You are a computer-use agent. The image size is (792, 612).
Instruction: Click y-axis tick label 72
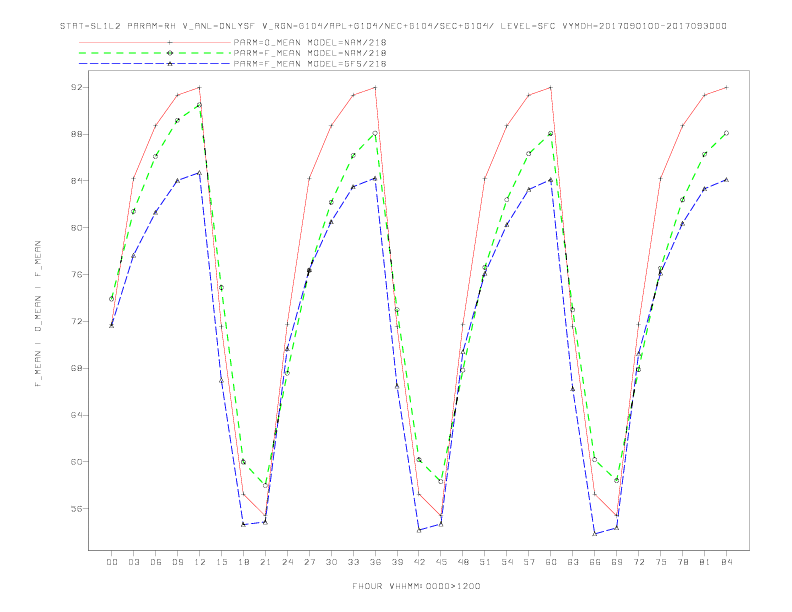76,321
